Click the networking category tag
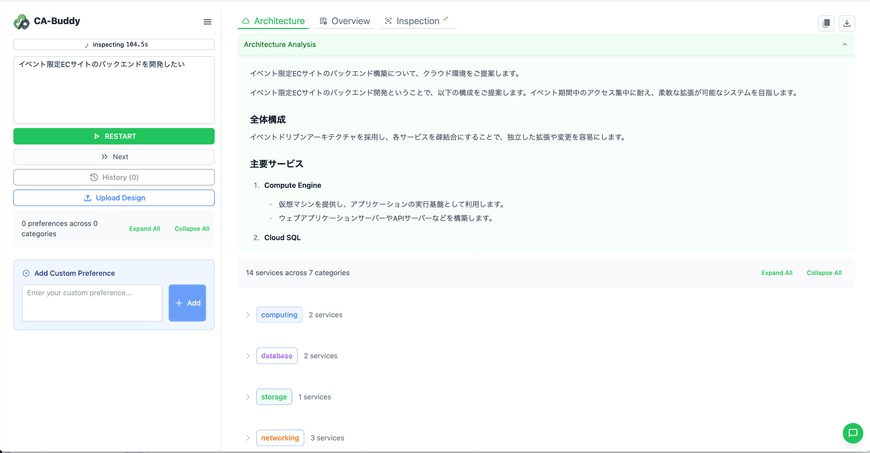This screenshot has width=870, height=453. 279,438
